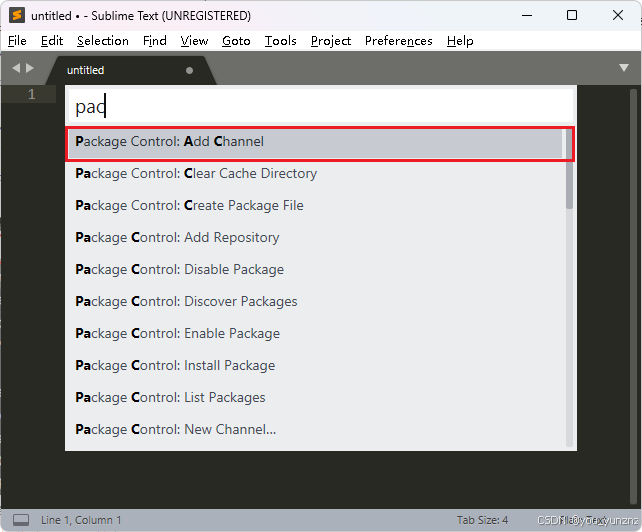Select 'Package Control: Clear Cache Directory'

tap(315, 174)
